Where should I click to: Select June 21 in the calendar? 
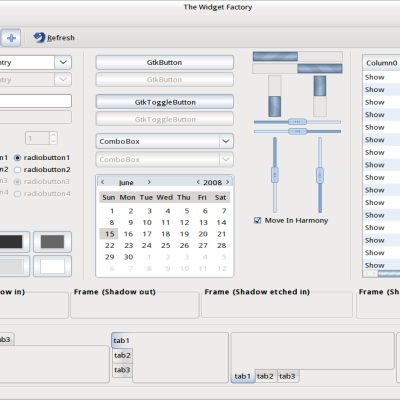(221, 234)
